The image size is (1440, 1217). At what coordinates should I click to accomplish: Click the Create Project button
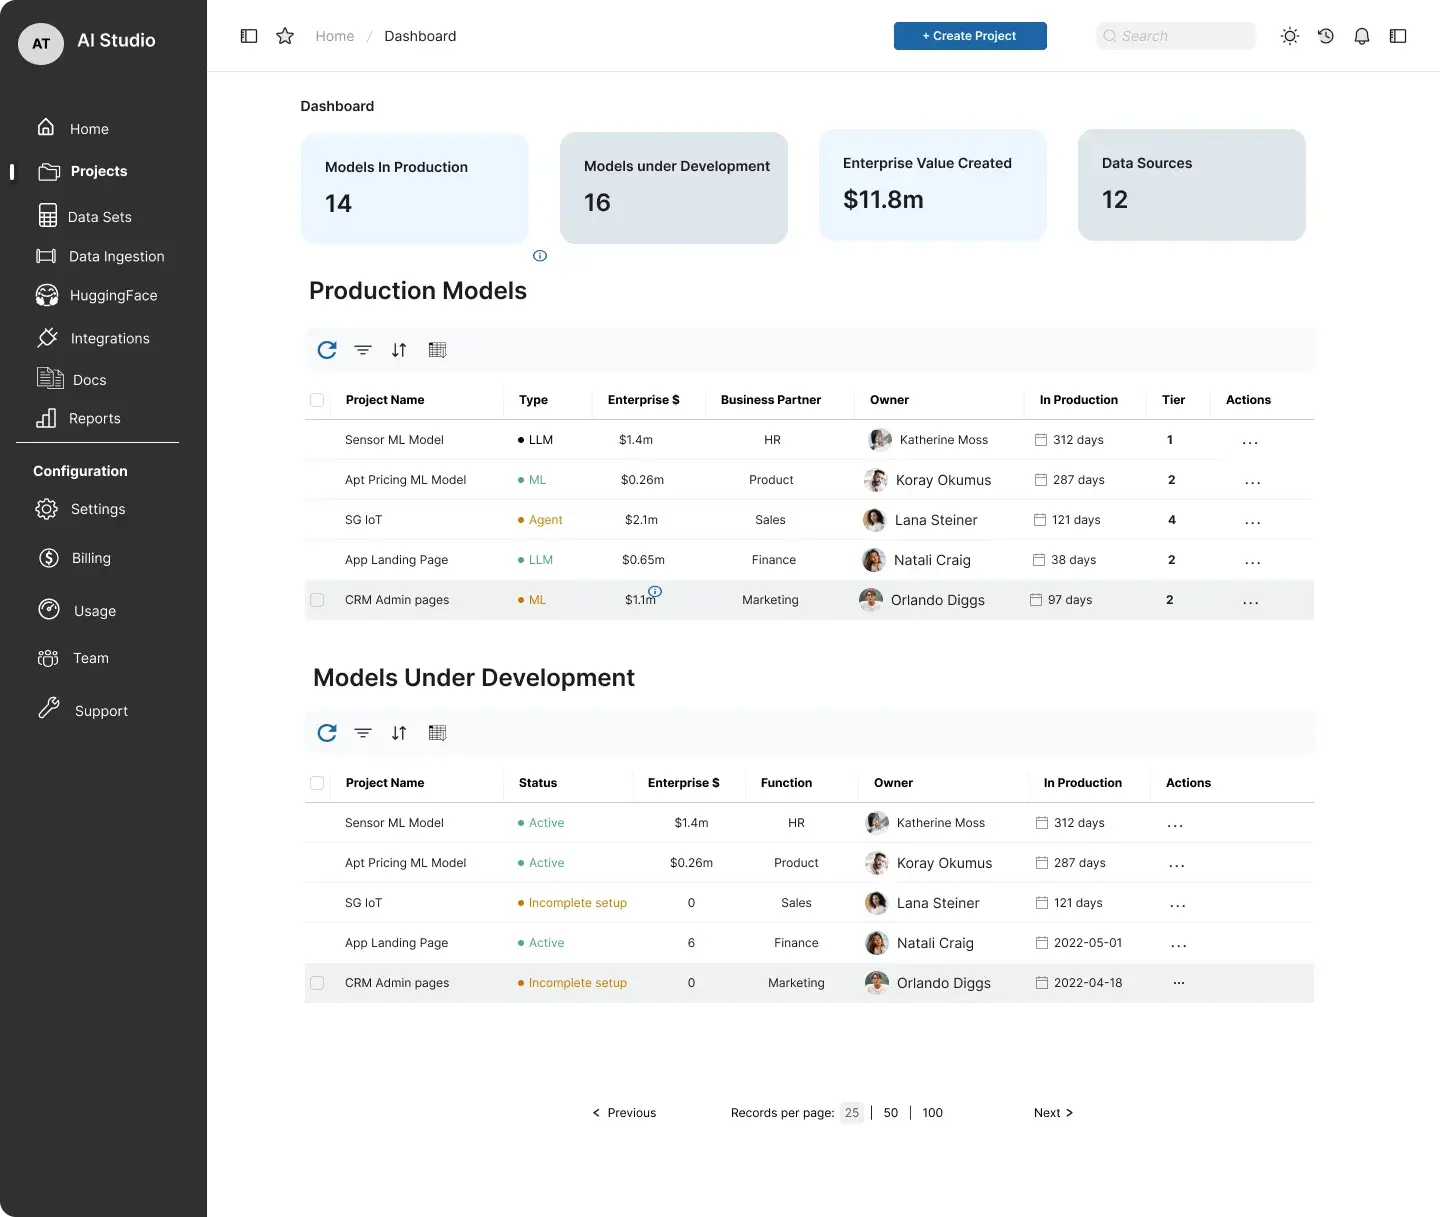970,36
